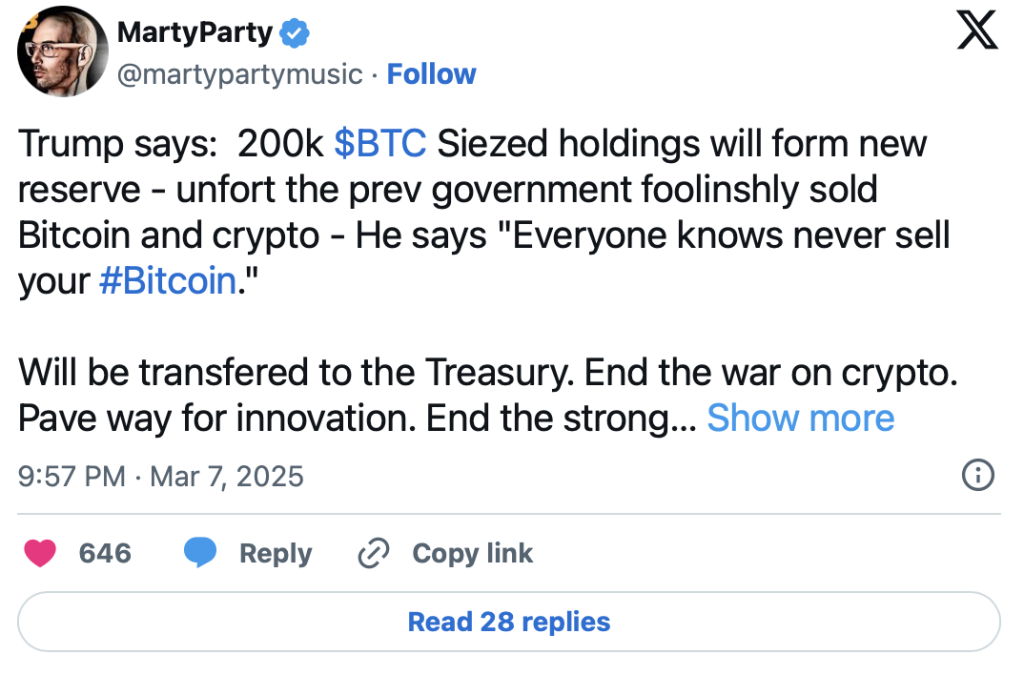
Task: Like the tweet with the heart icon
Action: pyautogui.click(x=40, y=553)
